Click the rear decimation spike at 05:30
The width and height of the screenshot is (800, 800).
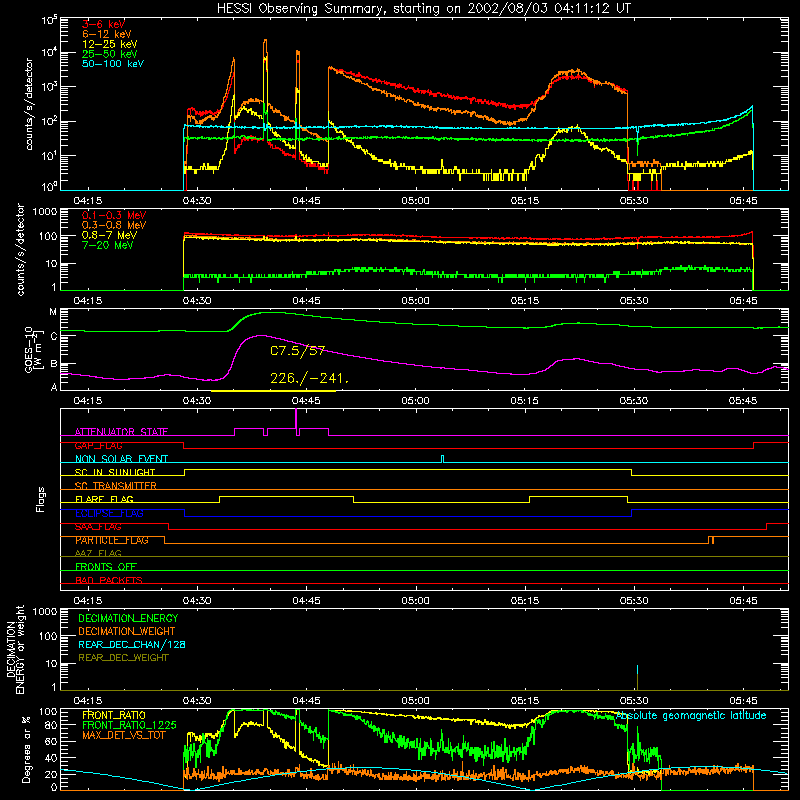[637, 677]
